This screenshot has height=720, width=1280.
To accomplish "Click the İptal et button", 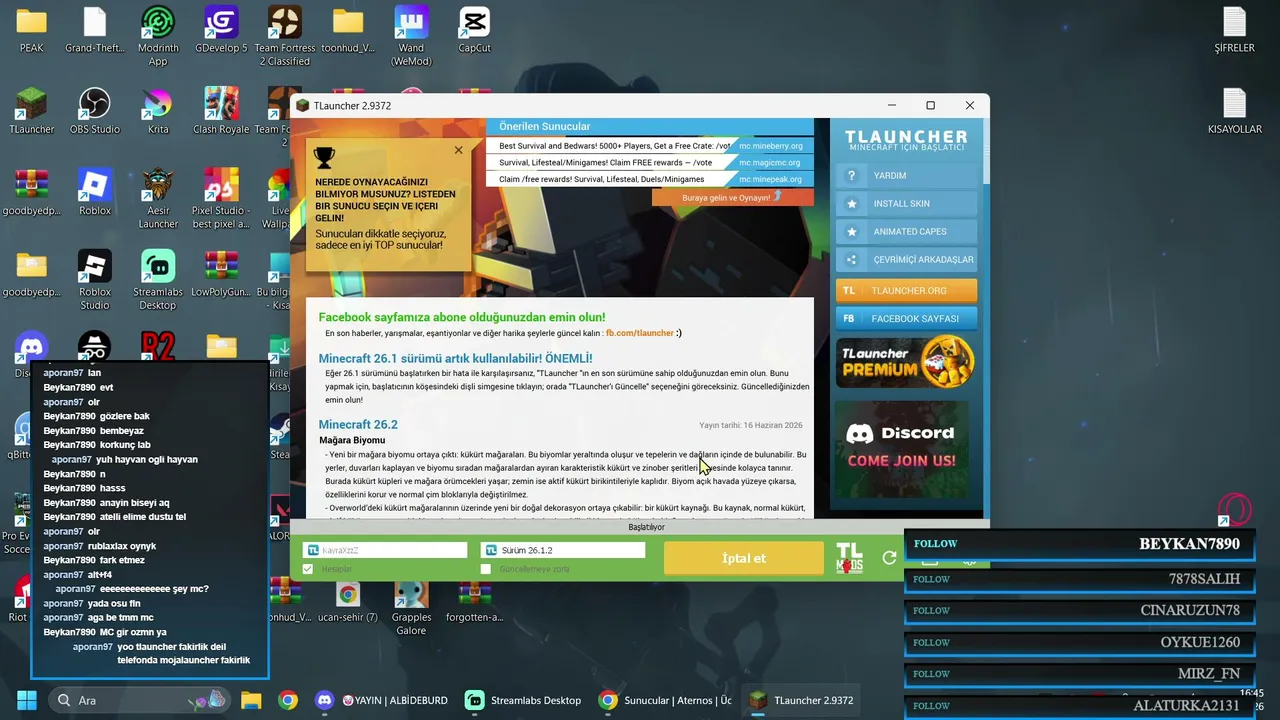I will click(x=744, y=558).
